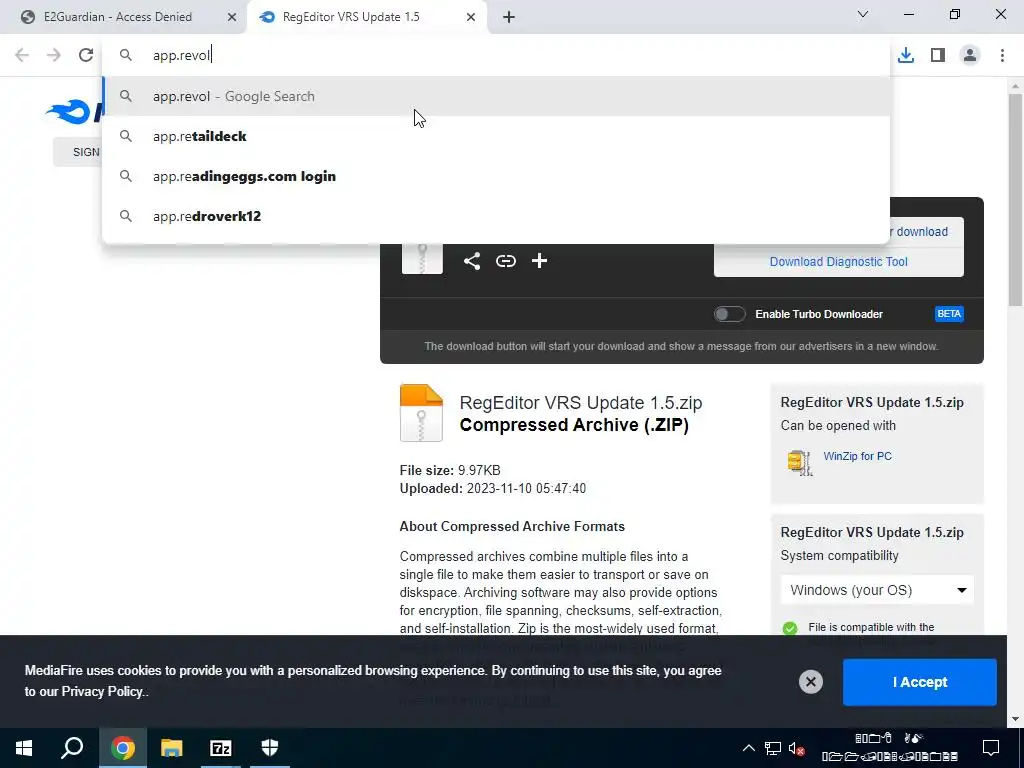Copy the file link icon
The height and width of the screenshot is (768, 1024).
(x=505, y=261)
